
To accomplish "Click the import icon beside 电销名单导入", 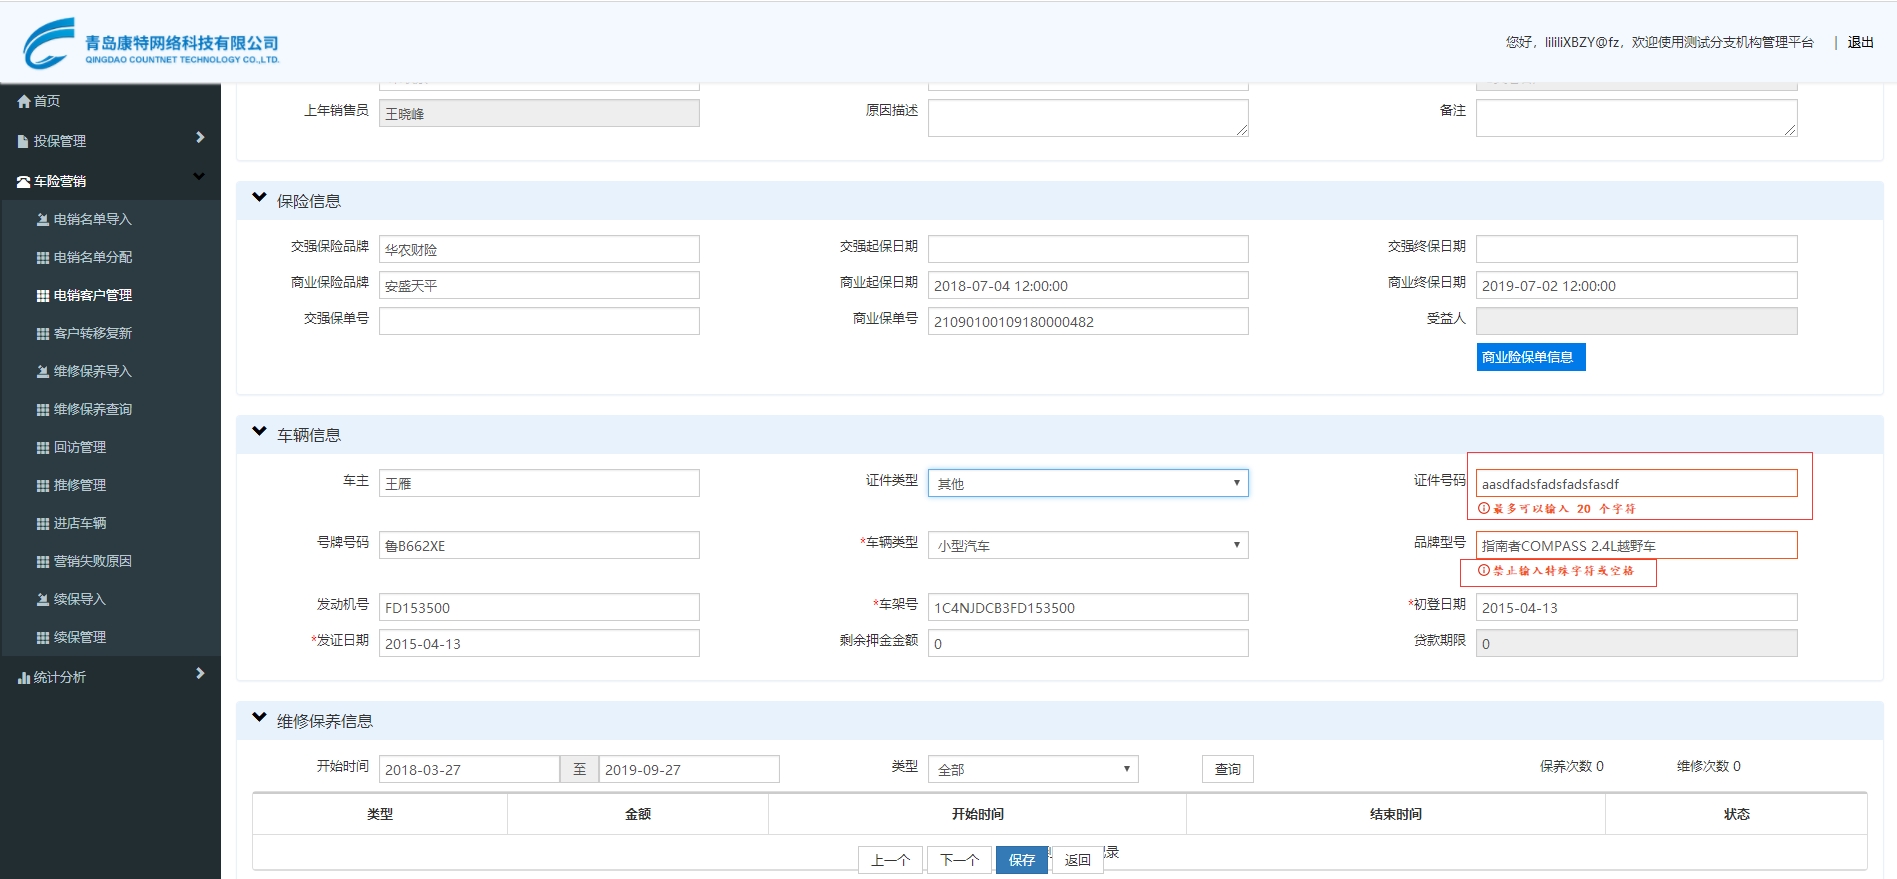I will (43, 219).
